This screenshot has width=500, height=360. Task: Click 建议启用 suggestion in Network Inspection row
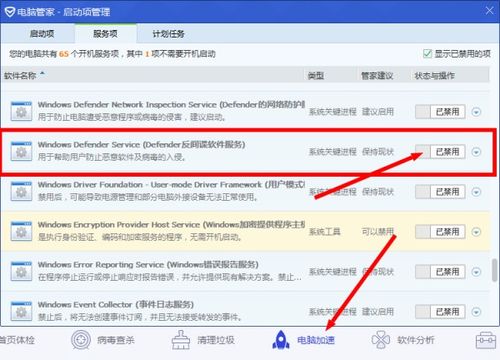click(x=378, y=111)
